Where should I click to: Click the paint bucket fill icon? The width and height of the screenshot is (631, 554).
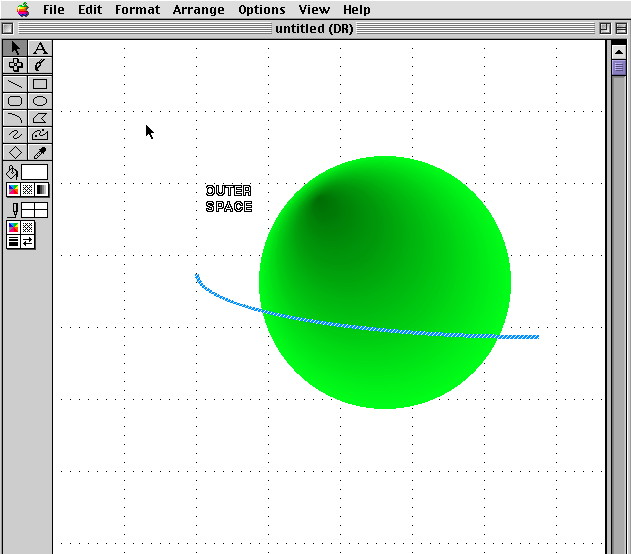(12, 172)
